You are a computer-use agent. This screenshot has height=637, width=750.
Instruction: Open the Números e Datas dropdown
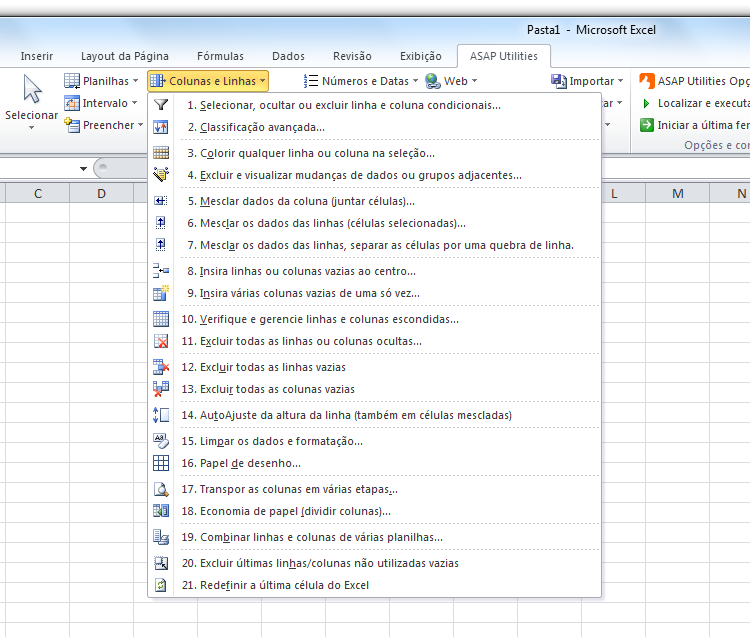361,81
